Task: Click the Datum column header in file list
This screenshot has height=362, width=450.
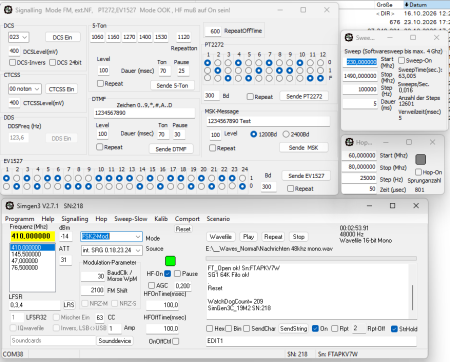Action: (x=426, y=5)
